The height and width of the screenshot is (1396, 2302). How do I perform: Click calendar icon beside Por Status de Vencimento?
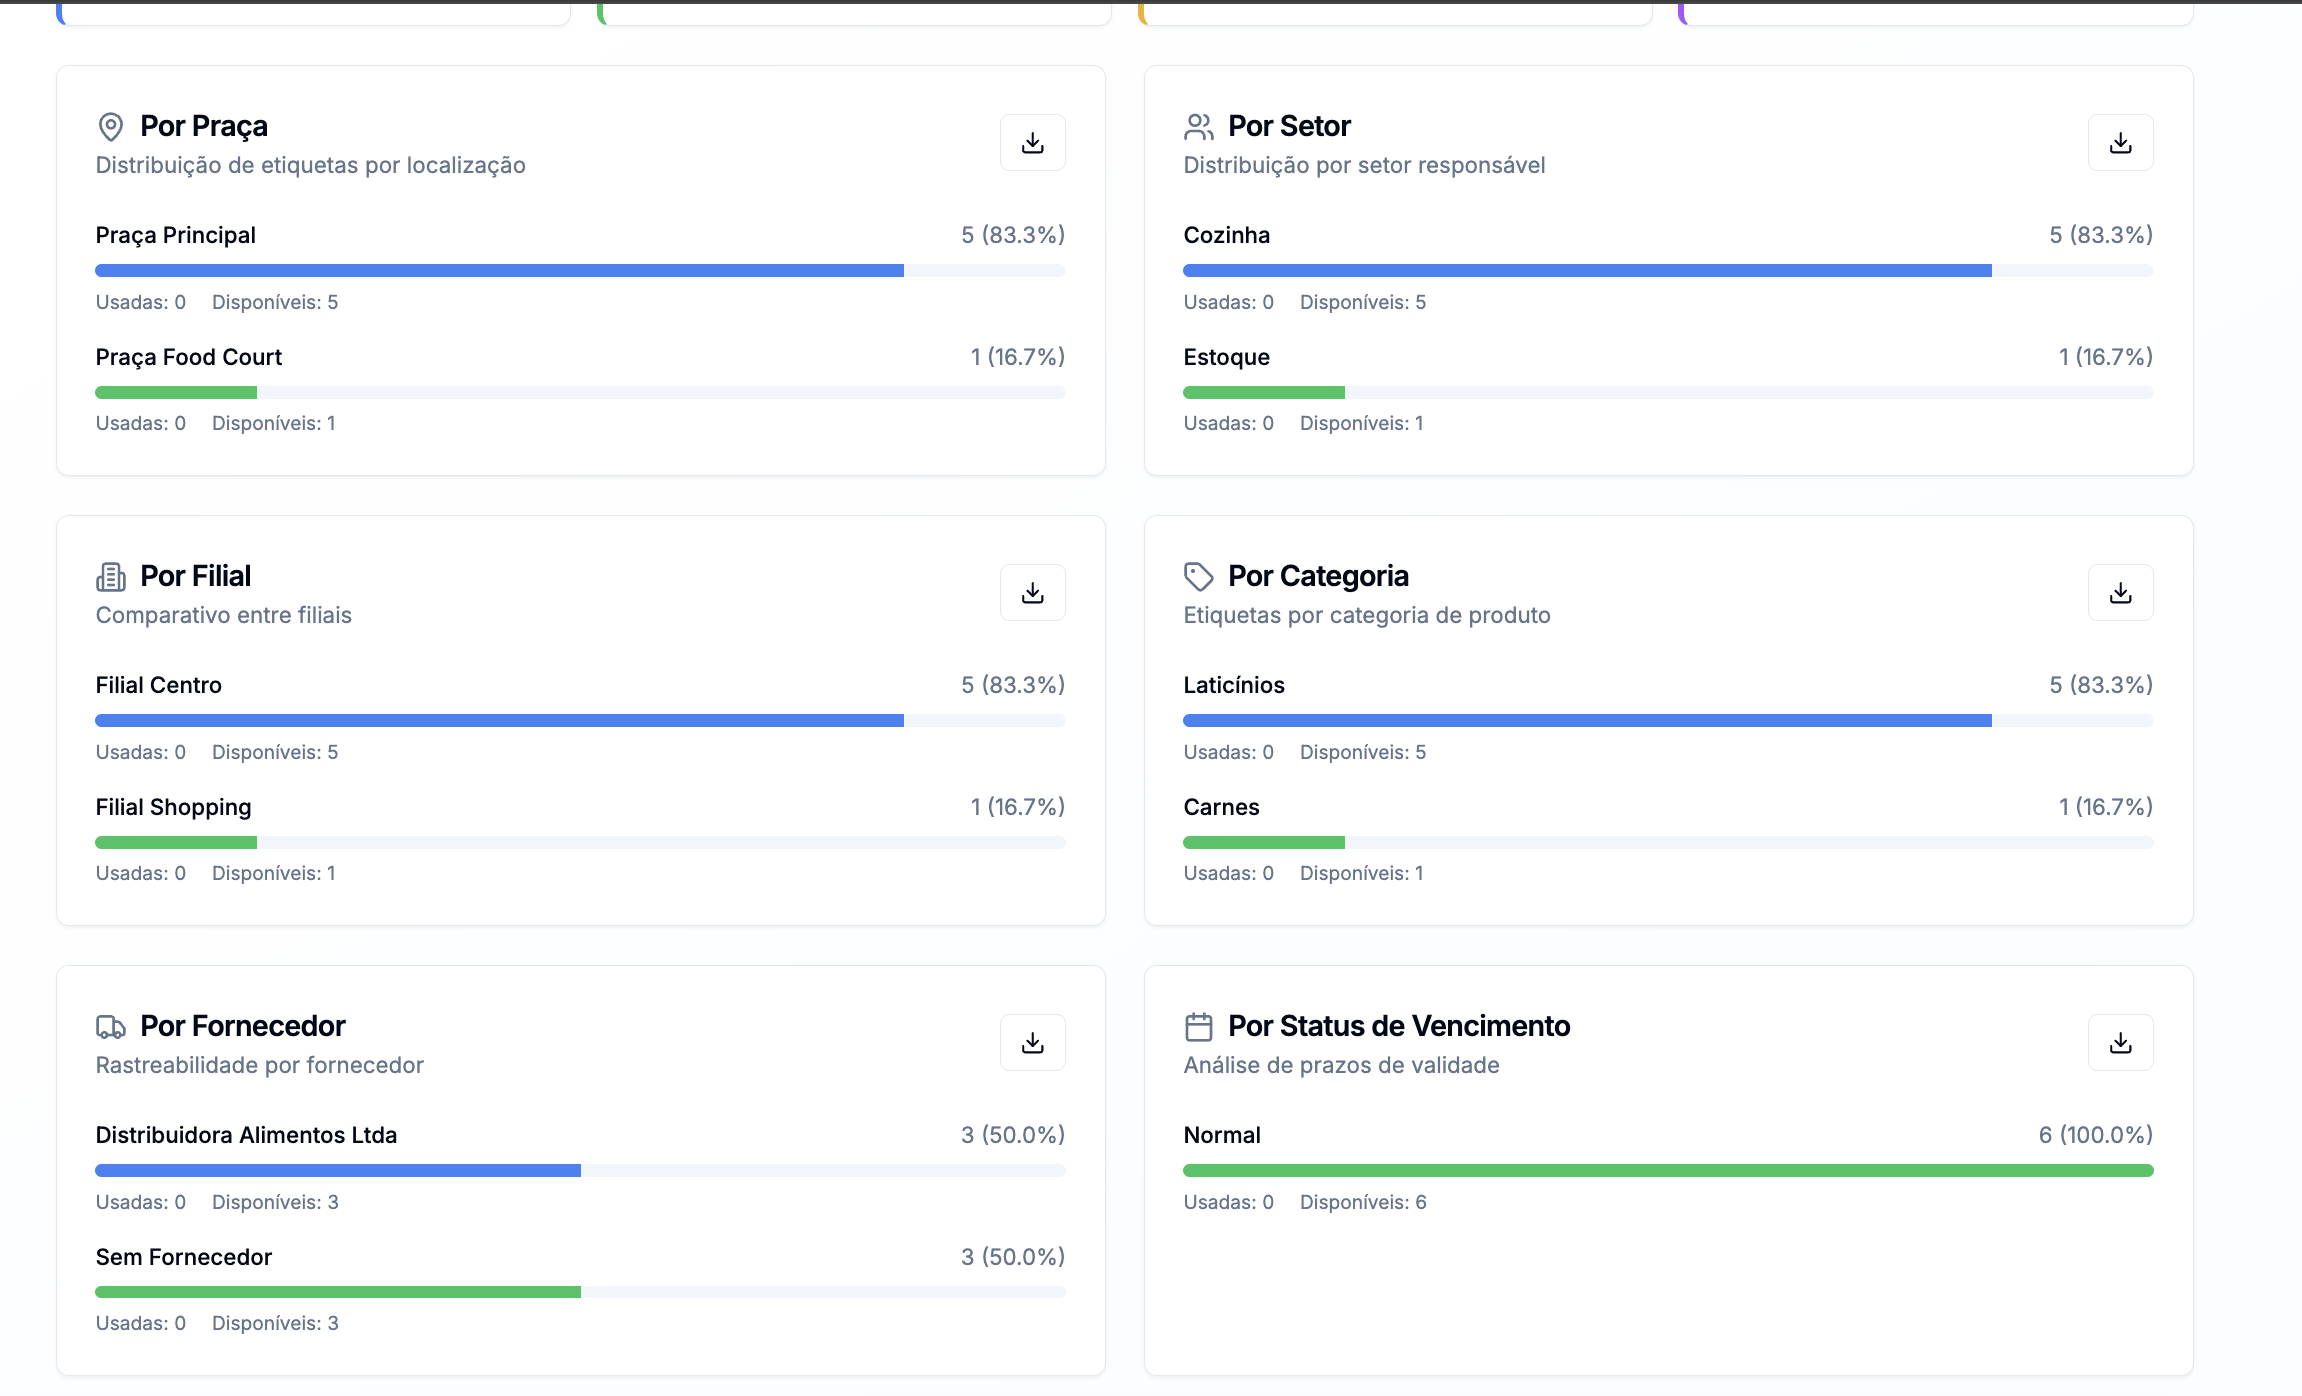(1198, 1027)
